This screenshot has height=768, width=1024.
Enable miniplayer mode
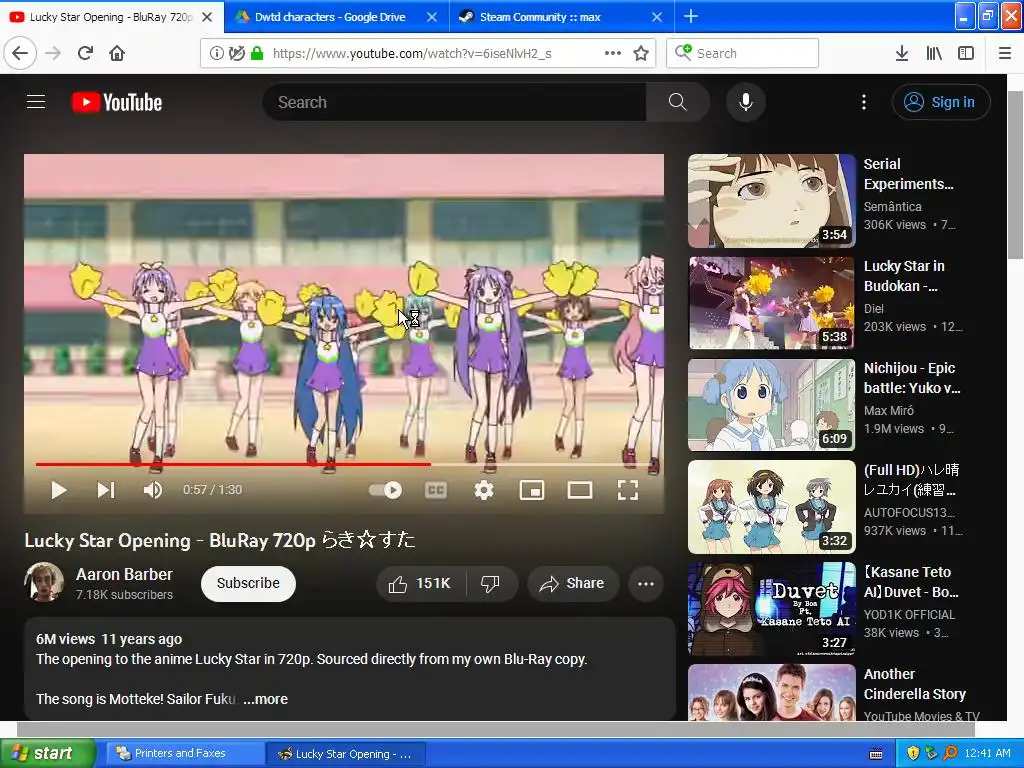pyautogui.click(x=532, y=490)
